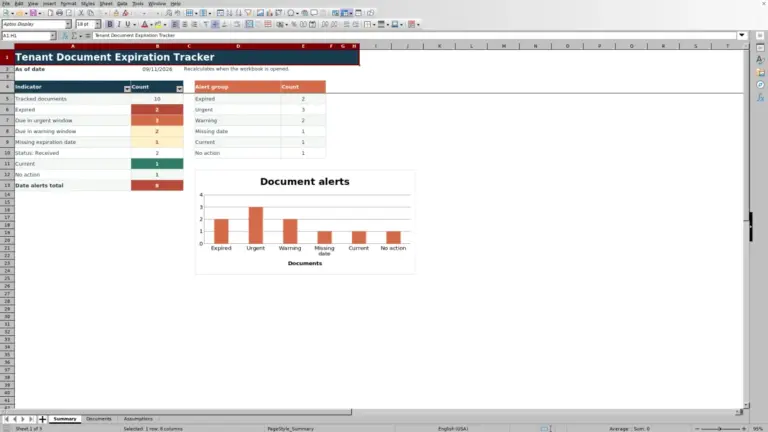This screenshot has width=768, height=432.
Task: Open the font name dropdown
Action: pyautogui.click(x=68, y=24)
